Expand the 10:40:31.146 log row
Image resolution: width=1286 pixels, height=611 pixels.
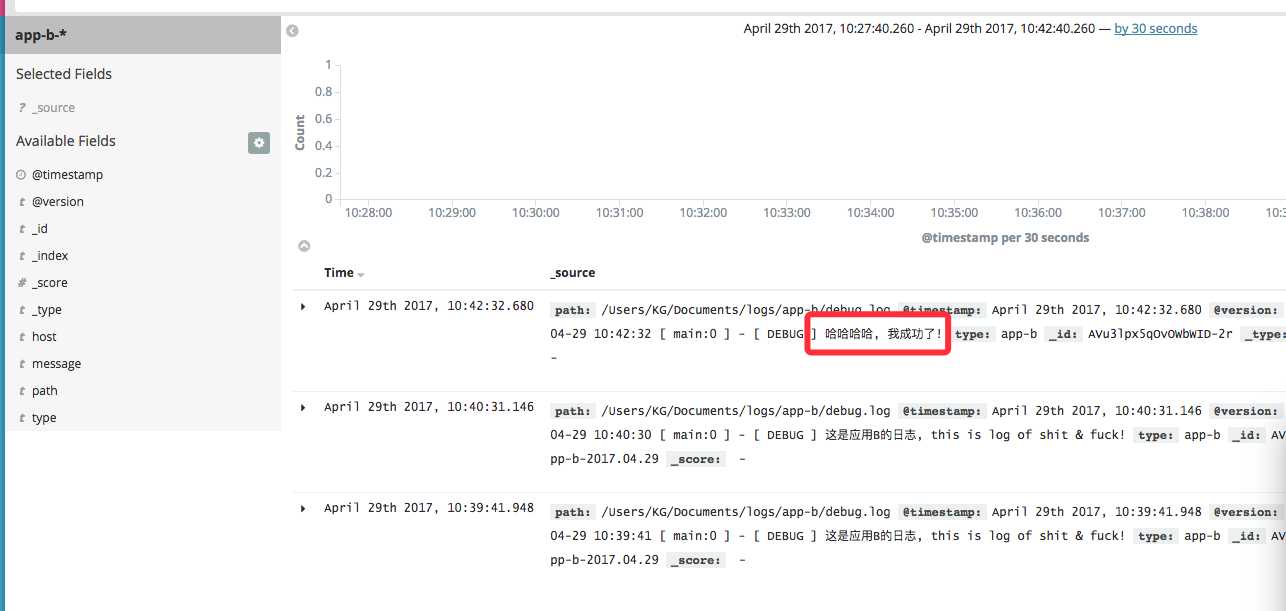[304, 408]
